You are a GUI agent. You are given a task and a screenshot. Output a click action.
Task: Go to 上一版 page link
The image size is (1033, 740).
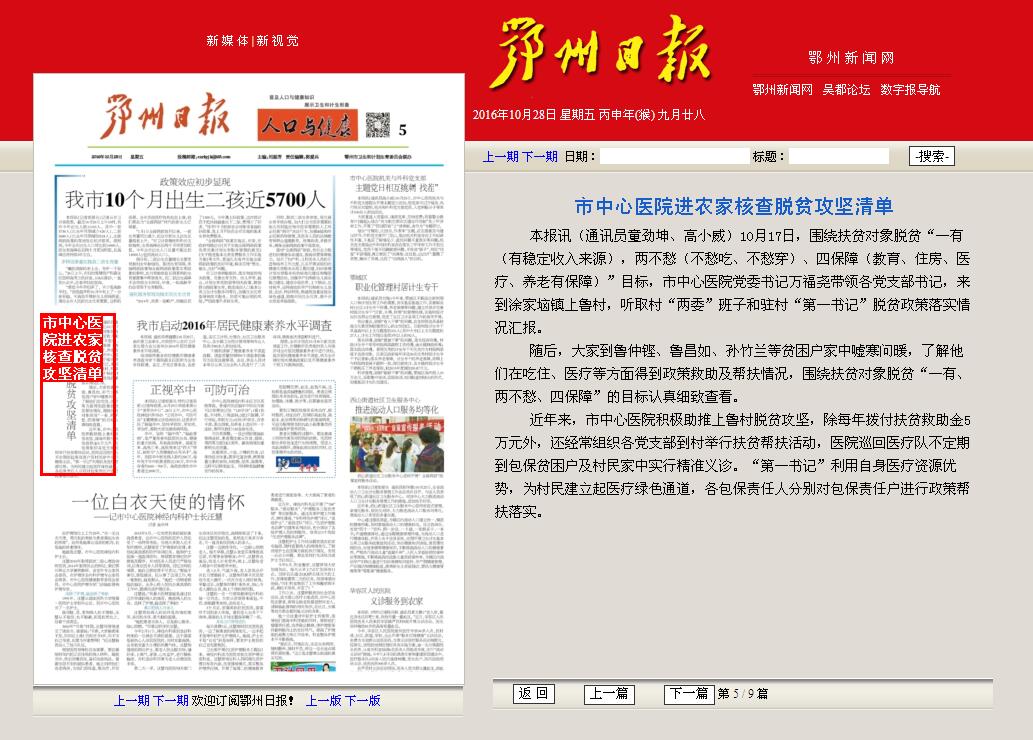(x=323, y=700)
